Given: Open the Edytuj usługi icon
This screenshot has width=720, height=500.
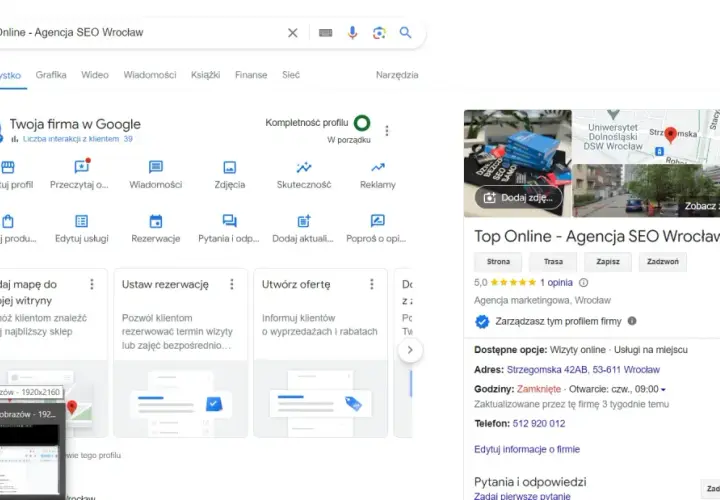Looking at the screenshot, I should (x=82, y=221).
